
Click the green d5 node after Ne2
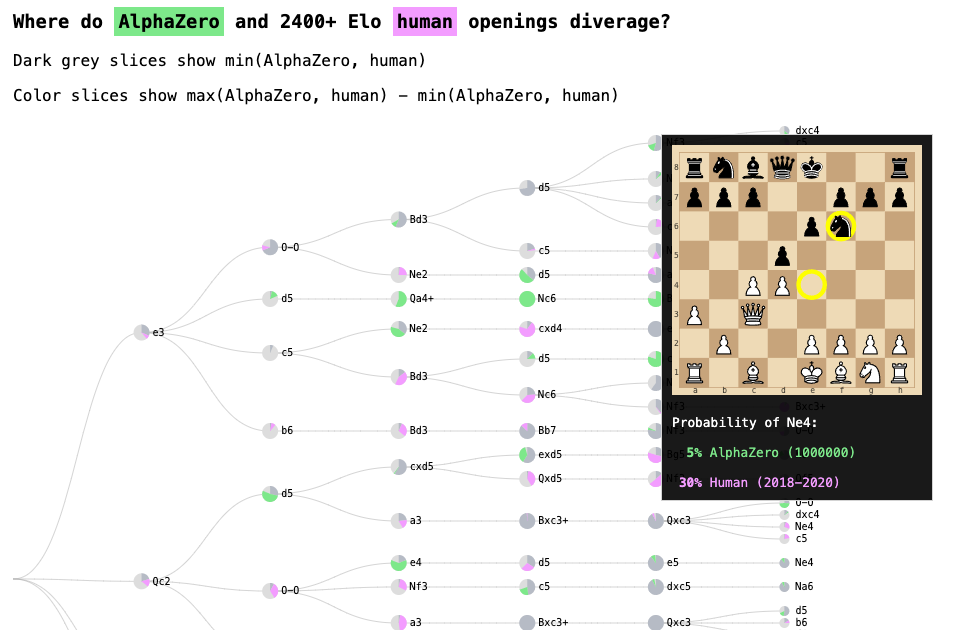coord(527,275)
